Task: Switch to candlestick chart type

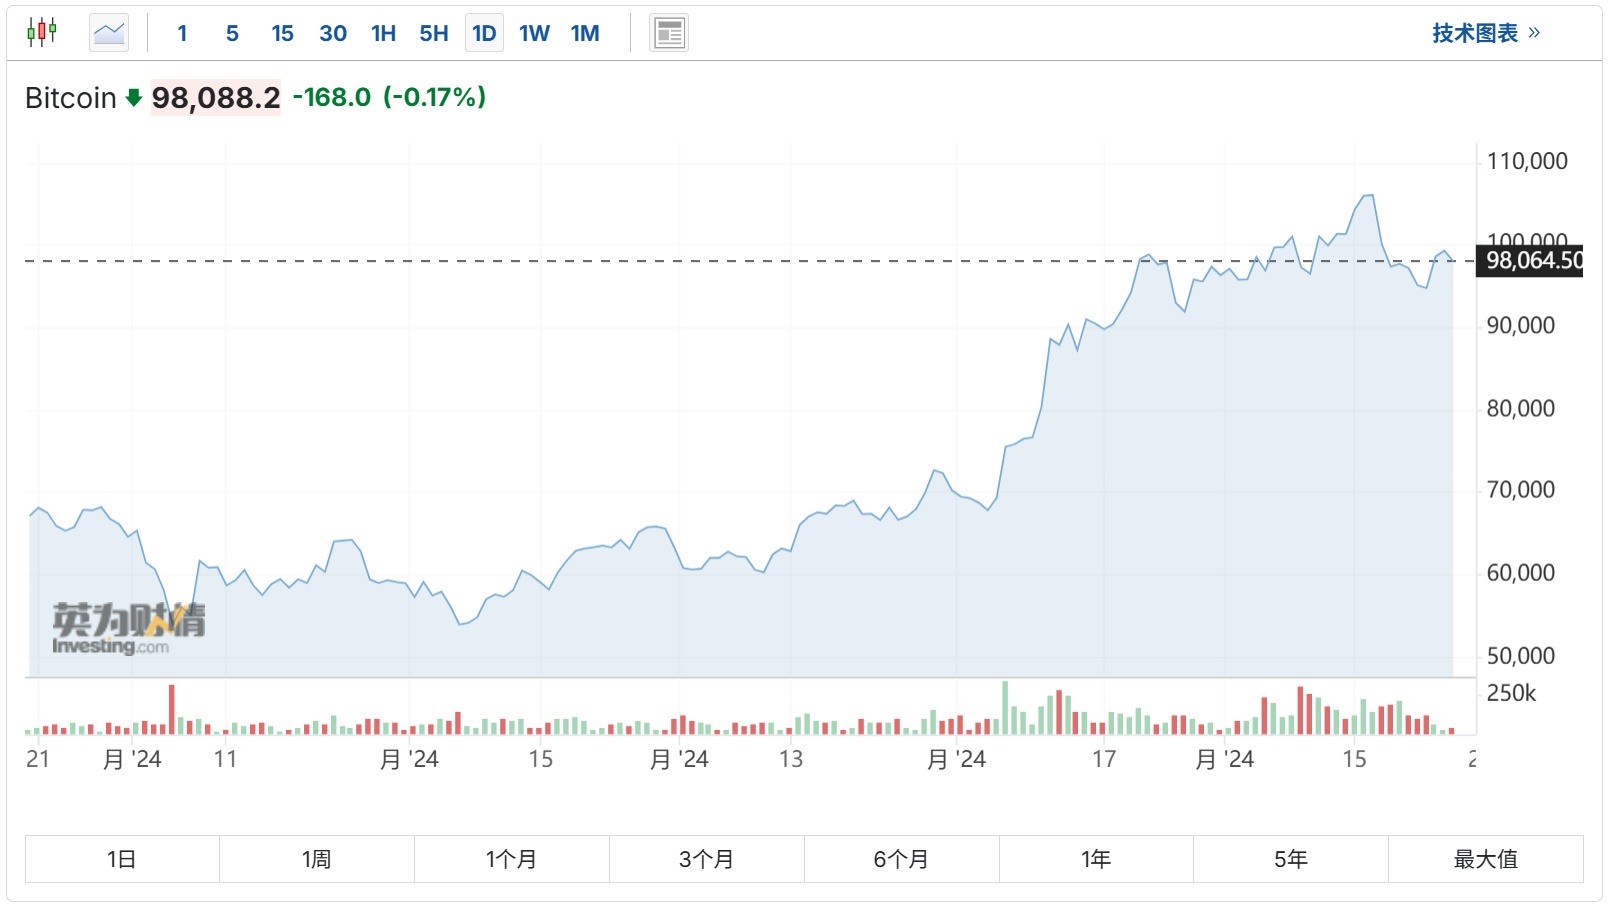Action: (x=42, y=33)
